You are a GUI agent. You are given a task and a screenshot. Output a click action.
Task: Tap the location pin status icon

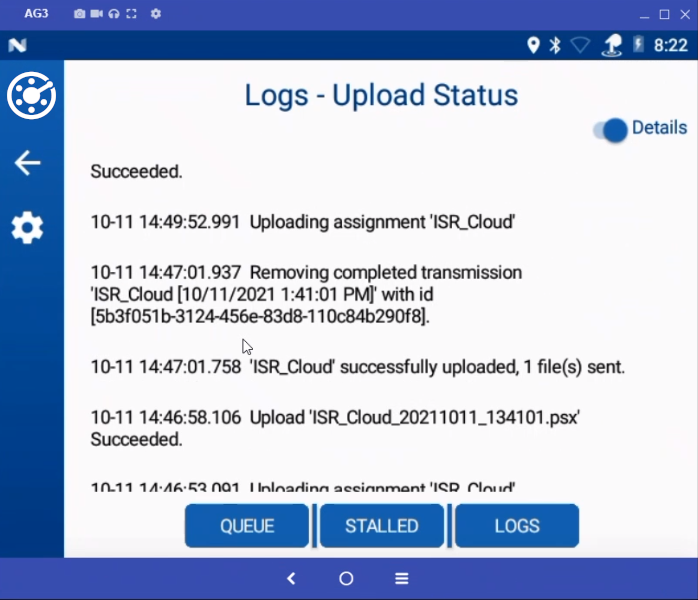(533, 45)
